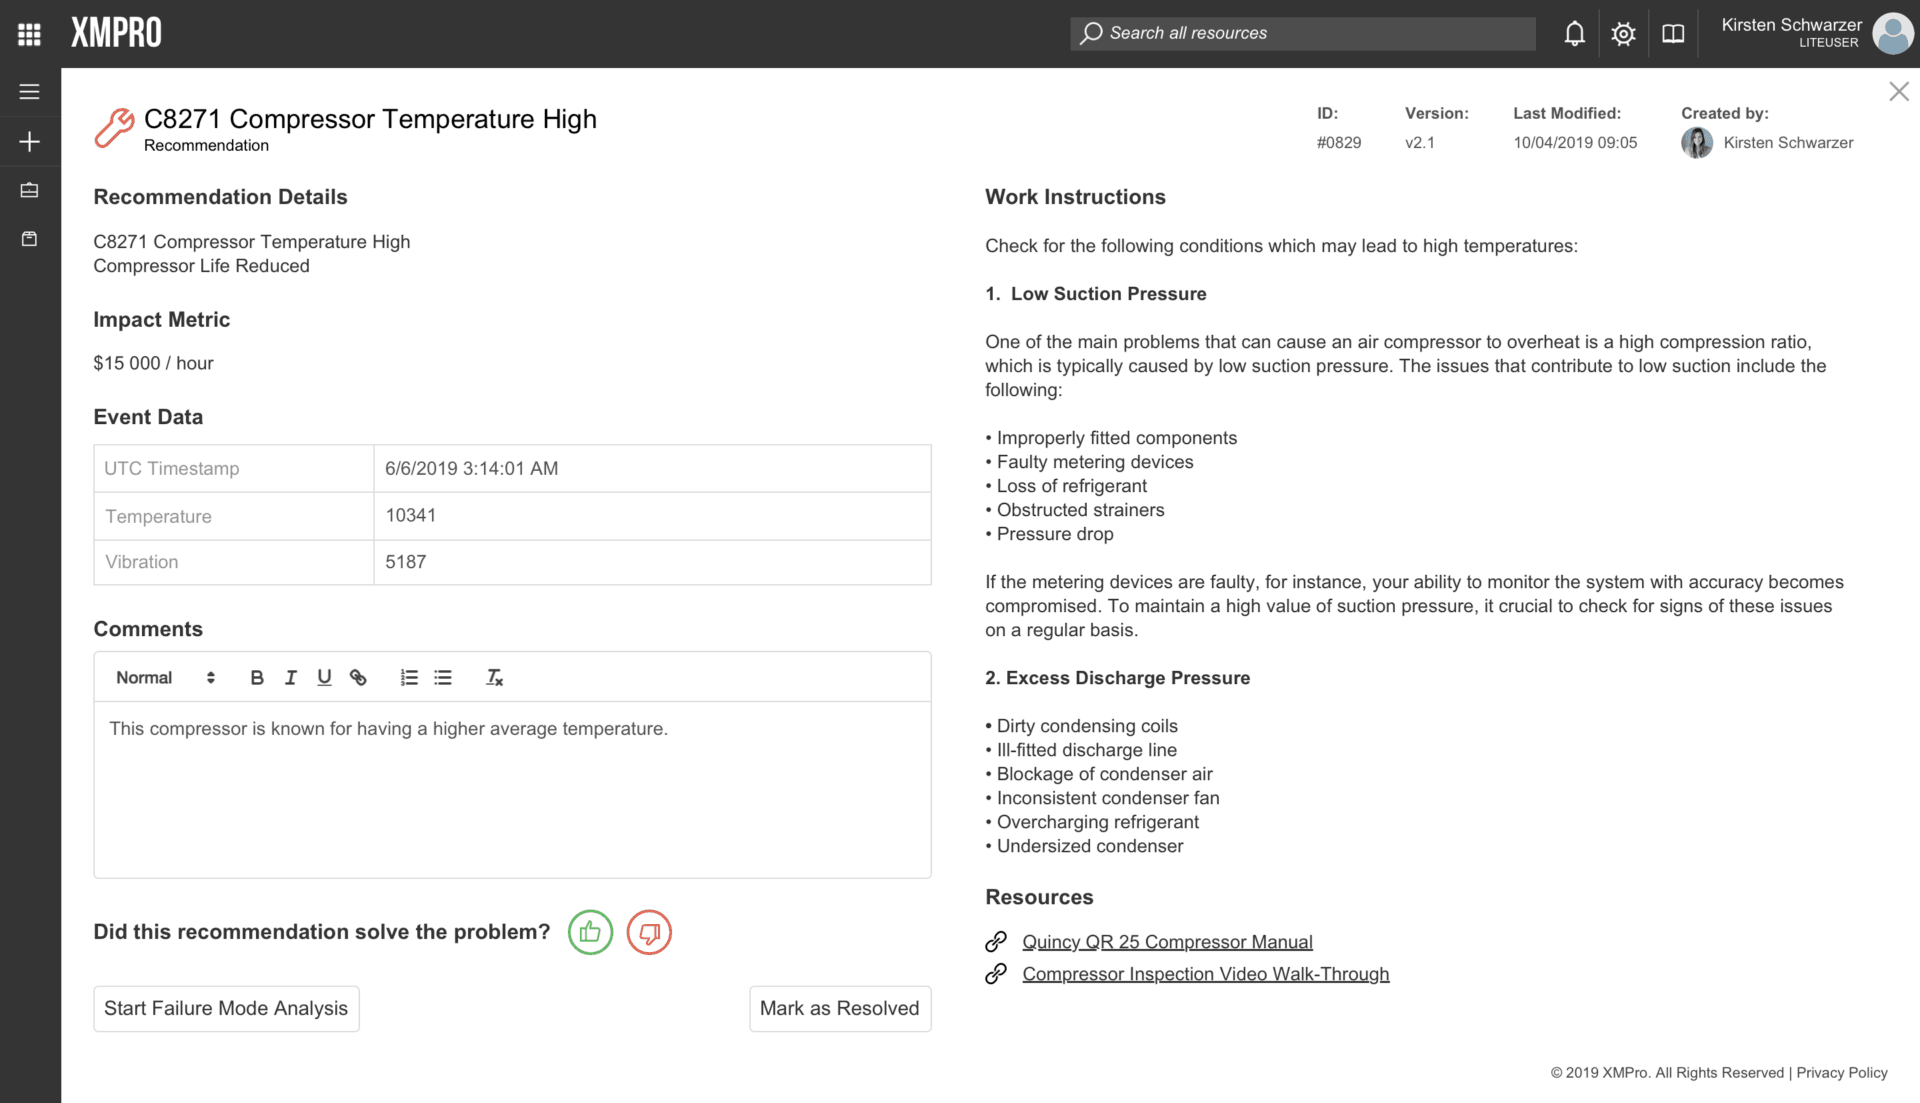Start Failure Mode Analysis
Screen dimensions: 1920x1103
[226, 1008]
